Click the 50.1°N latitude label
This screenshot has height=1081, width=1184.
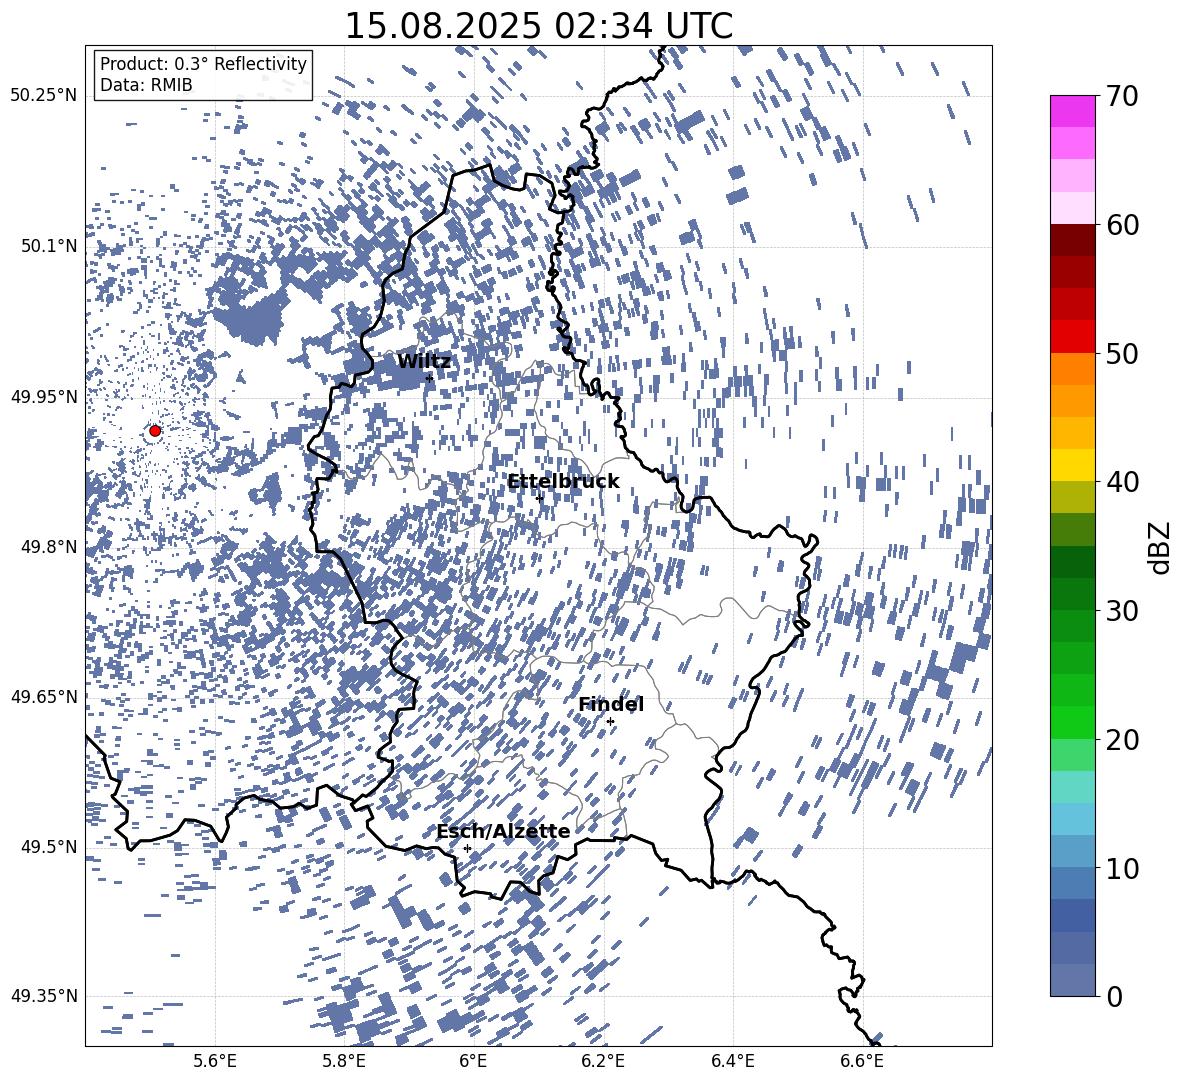pyautogui.click(x=48, y=246)
